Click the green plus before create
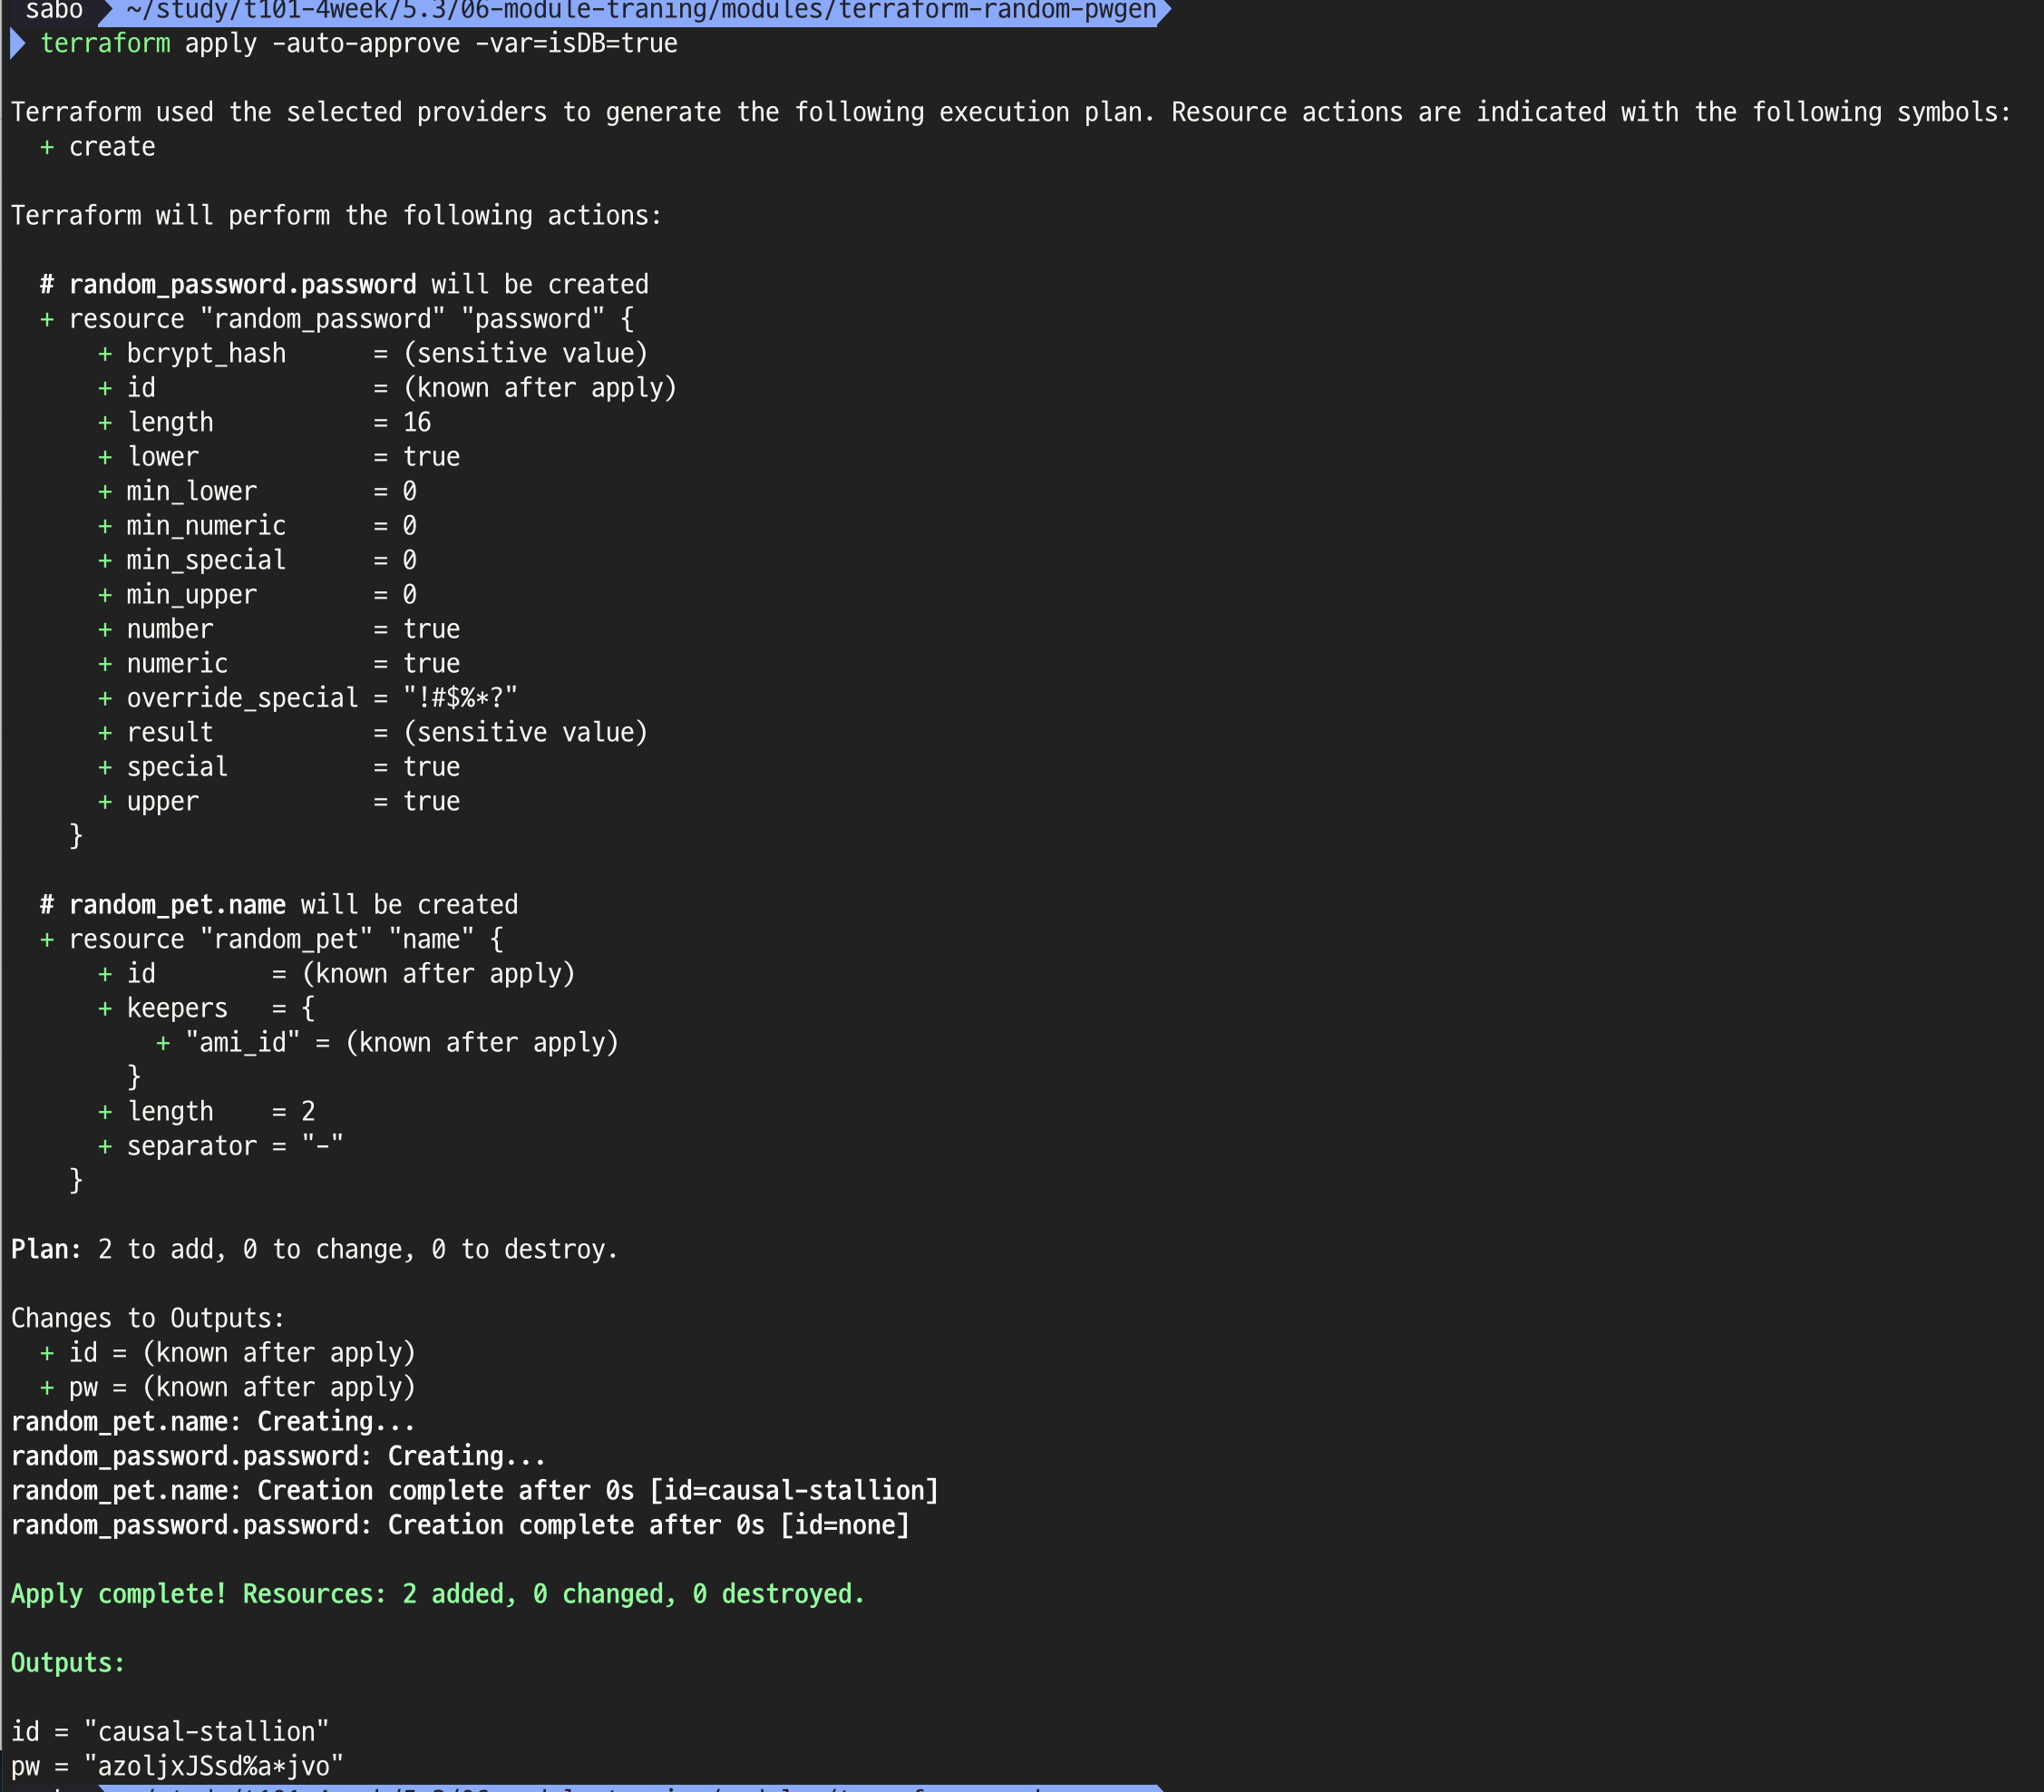This screenshot has height=1792, width=2044. (x=46, y=147)
